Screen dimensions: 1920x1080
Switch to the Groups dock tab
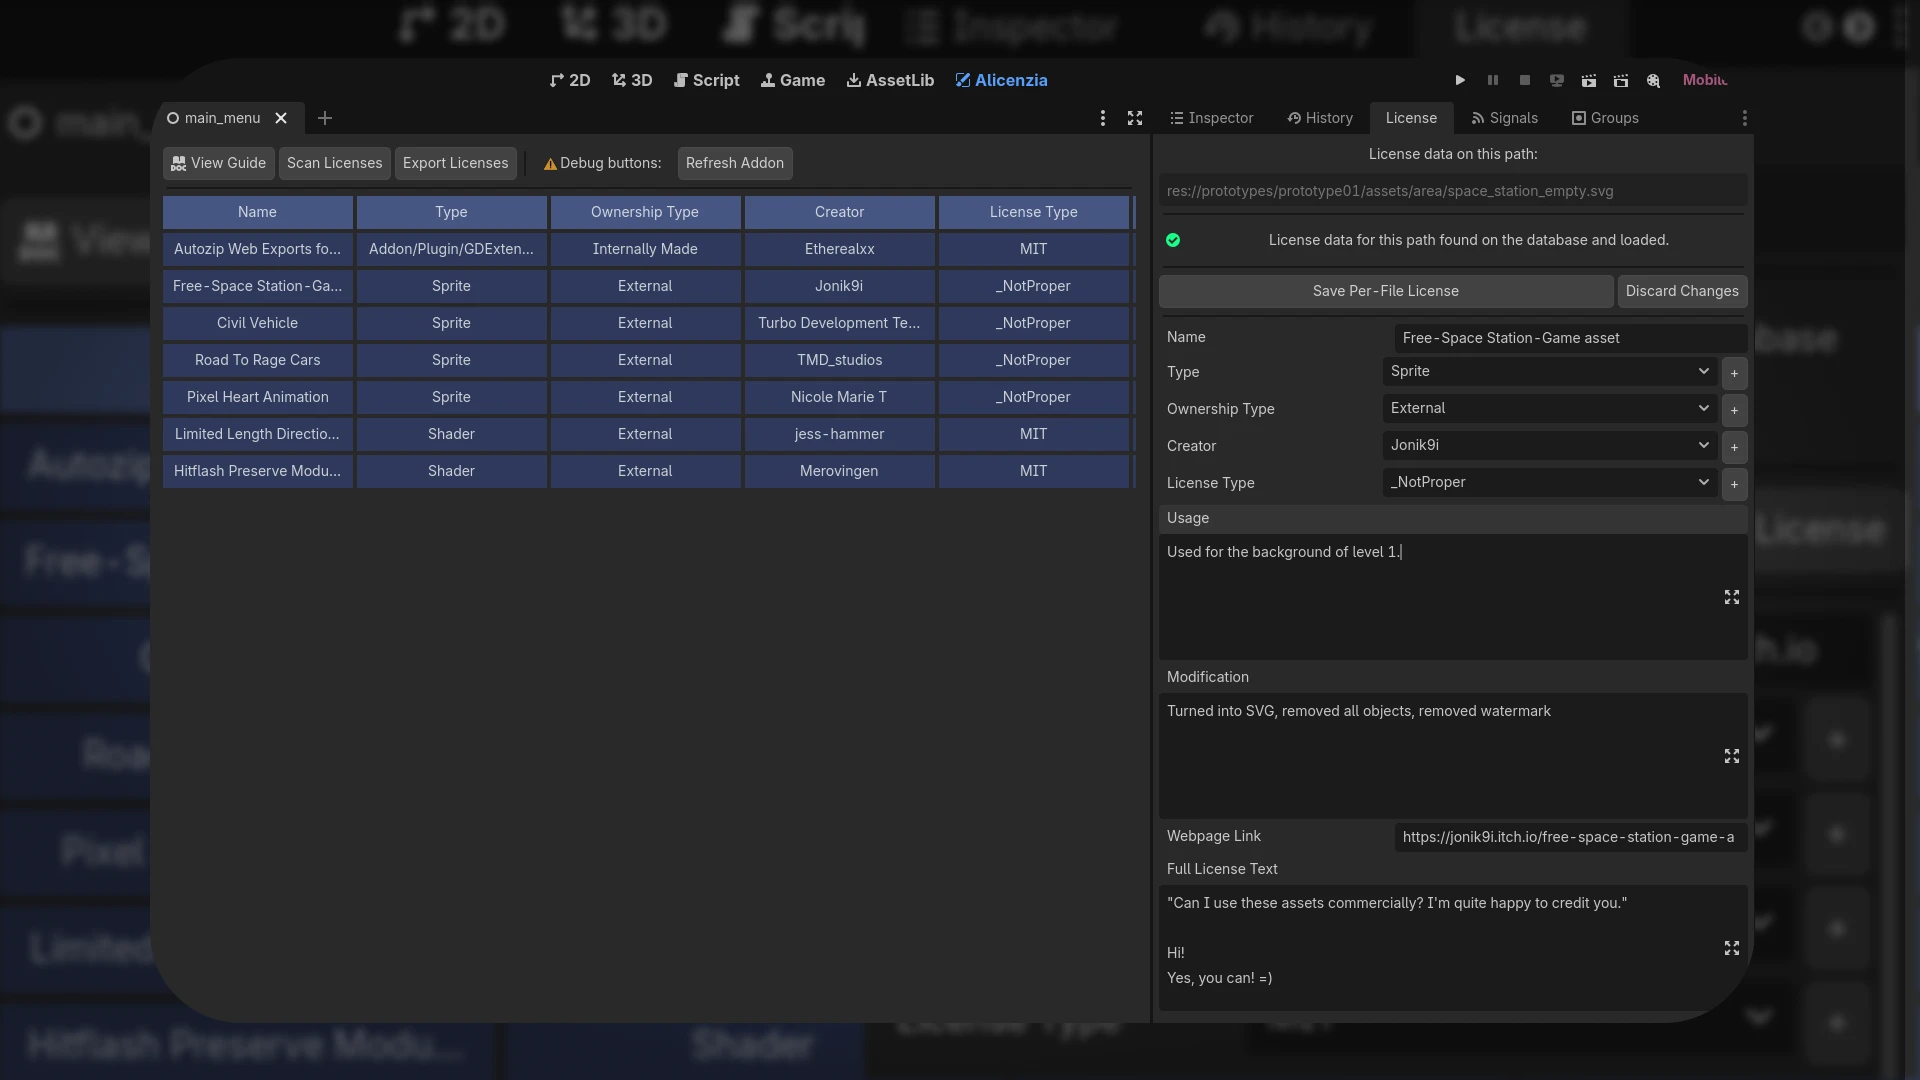pos(1605,118)
